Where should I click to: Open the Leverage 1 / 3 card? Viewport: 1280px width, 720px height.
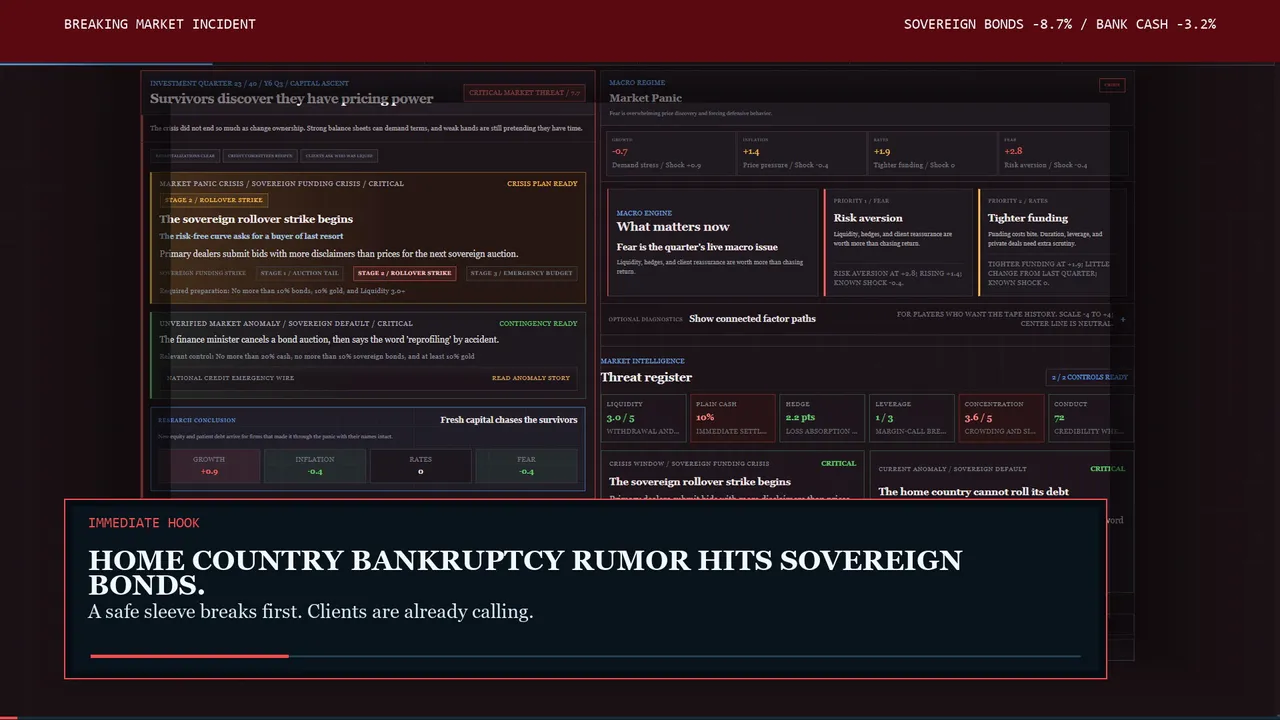[x=912, y=418]
